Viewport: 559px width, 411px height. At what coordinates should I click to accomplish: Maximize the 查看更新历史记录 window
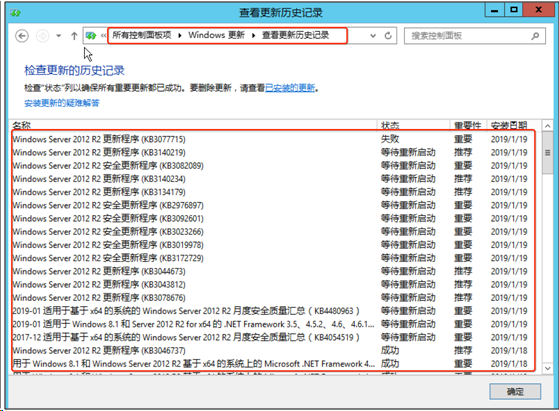click(514, 10)
